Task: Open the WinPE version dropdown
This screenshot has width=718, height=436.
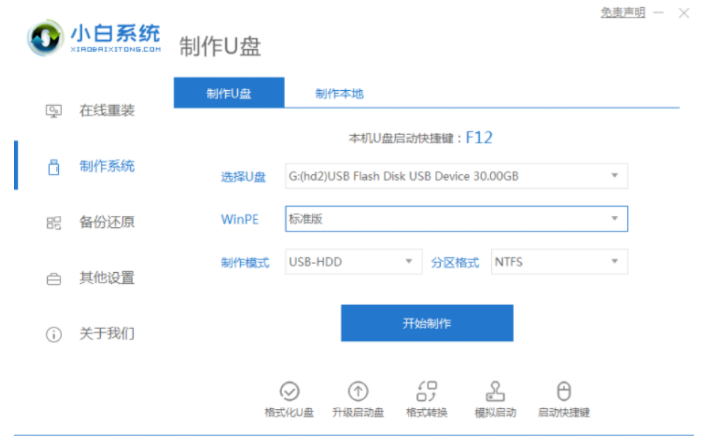Action: (x=456, y=218)
